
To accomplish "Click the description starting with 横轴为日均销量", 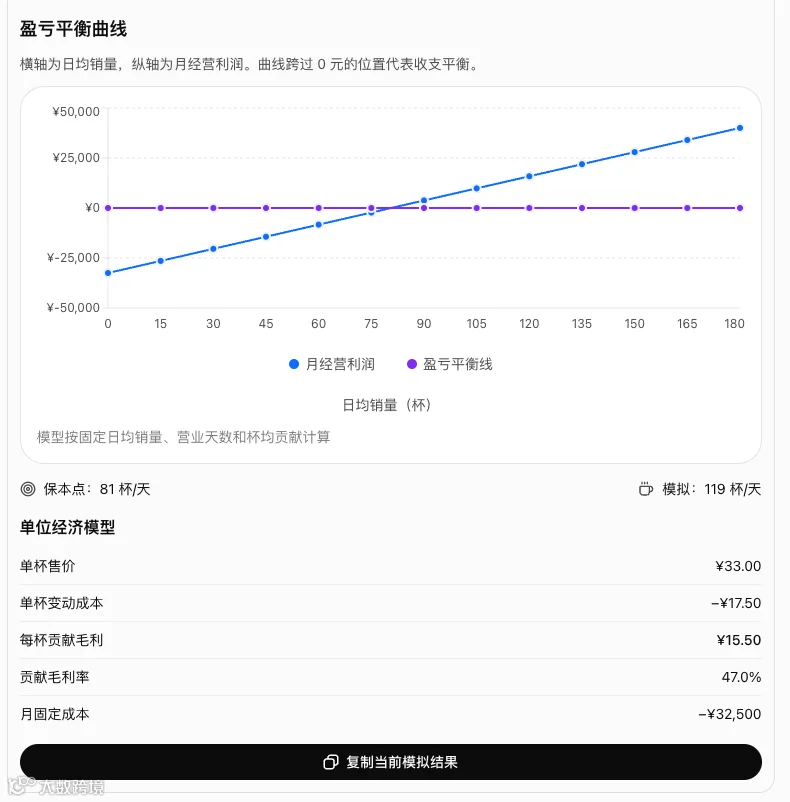I will [x=250, y=64].
